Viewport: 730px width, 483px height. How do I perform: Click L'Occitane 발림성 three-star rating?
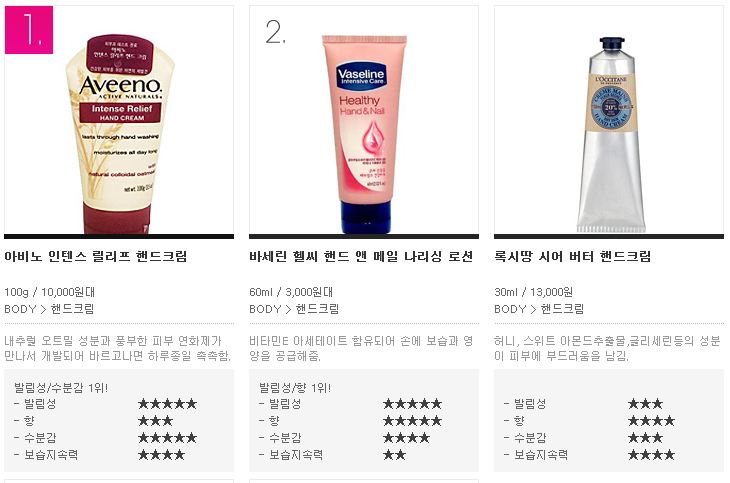click(x=645, y=404)
